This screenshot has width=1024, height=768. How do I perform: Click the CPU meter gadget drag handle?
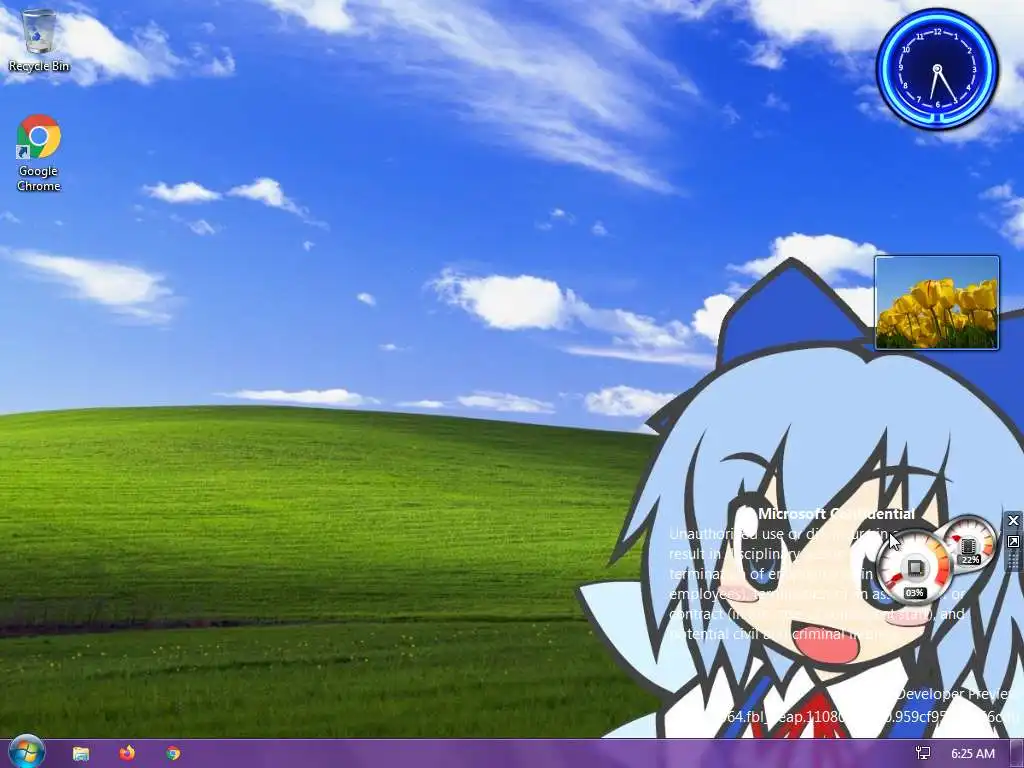pos(1013,560)
